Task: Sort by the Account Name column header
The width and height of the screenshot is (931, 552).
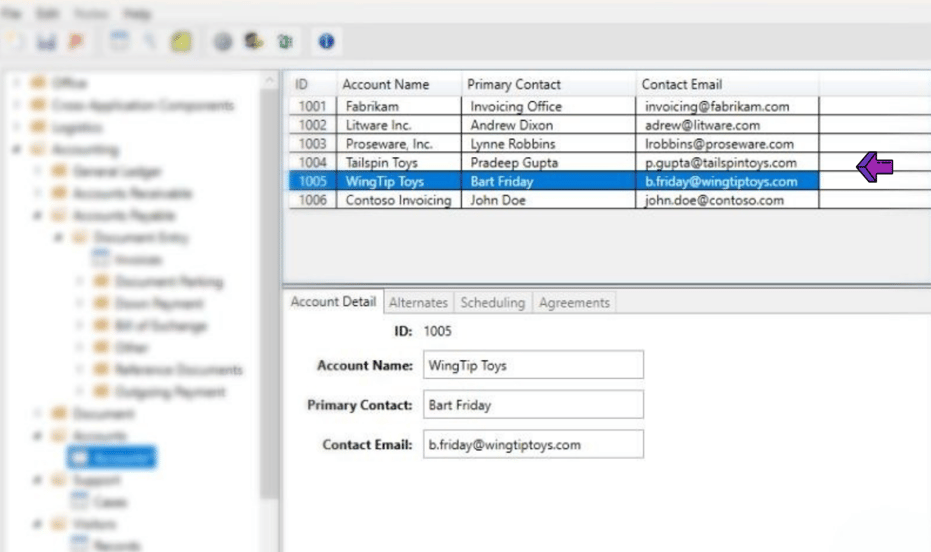Action: coord(399,84)
